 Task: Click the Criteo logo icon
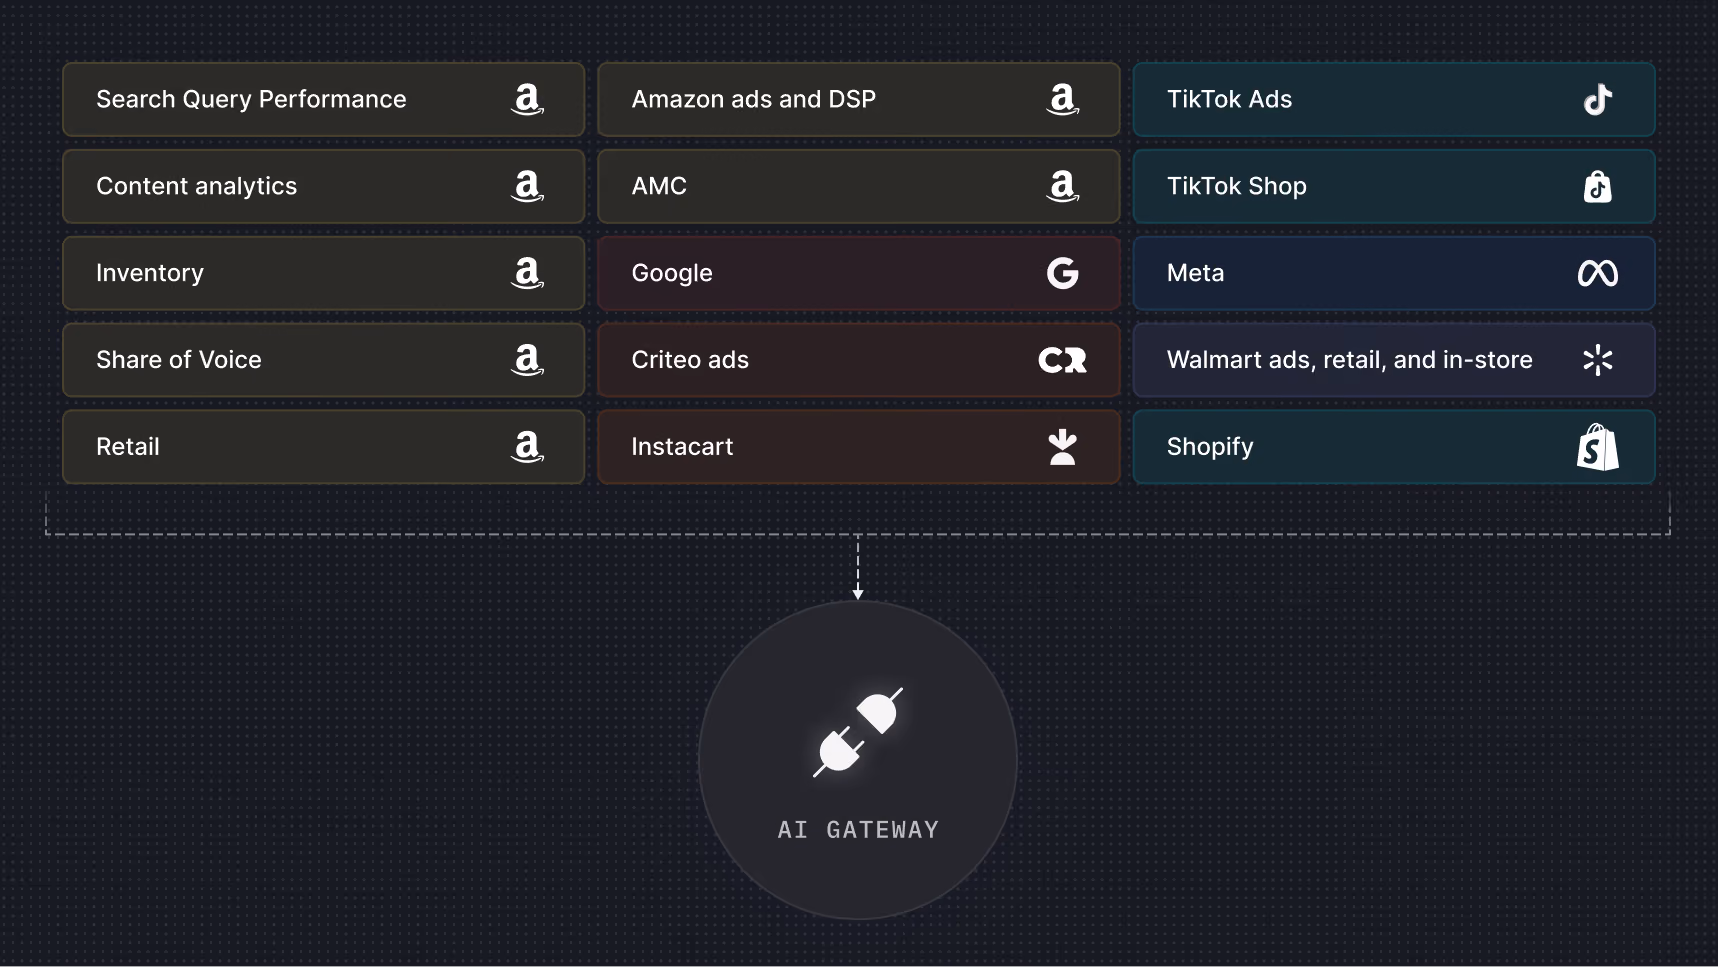pos(1062,360)
